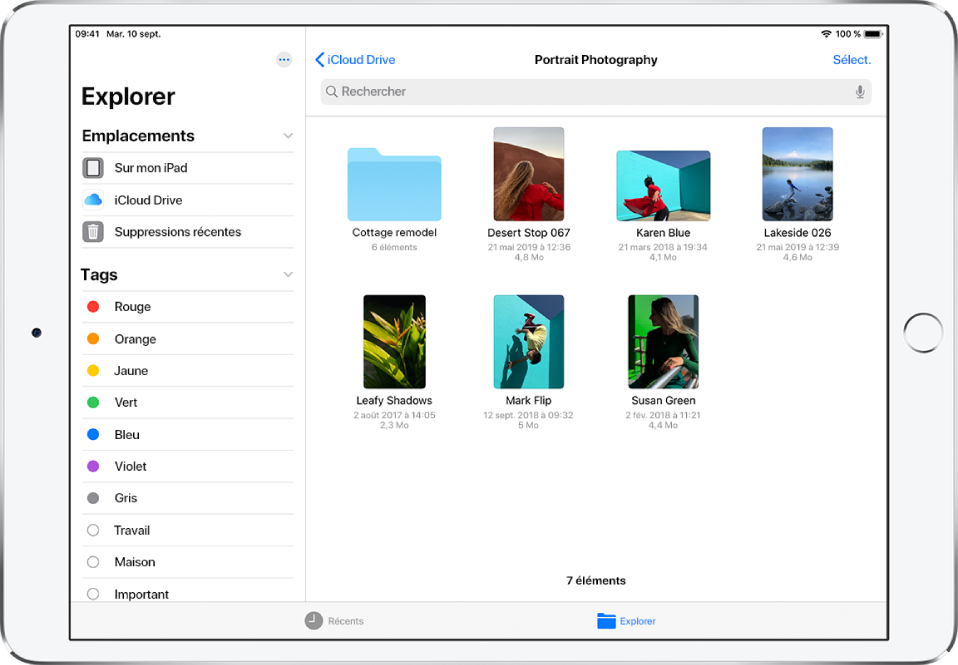
Task: Collapse the Emplacements section chevron
Action: point(288,135)
